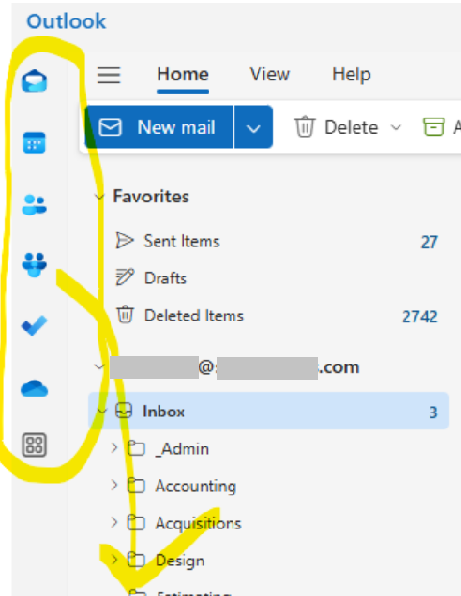Open the Delete options dropdown arrow
Screen dimensions: 461x596
(396, 127)
